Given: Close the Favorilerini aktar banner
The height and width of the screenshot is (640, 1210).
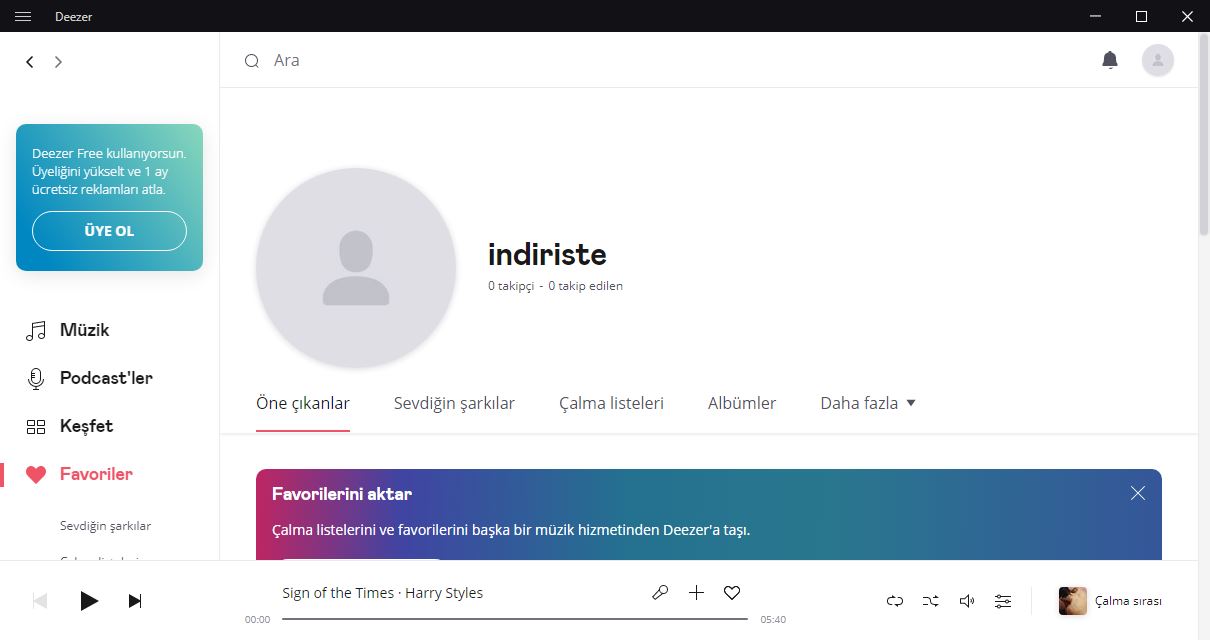Looking at the screenshot, I should [x=1138, y=493].
